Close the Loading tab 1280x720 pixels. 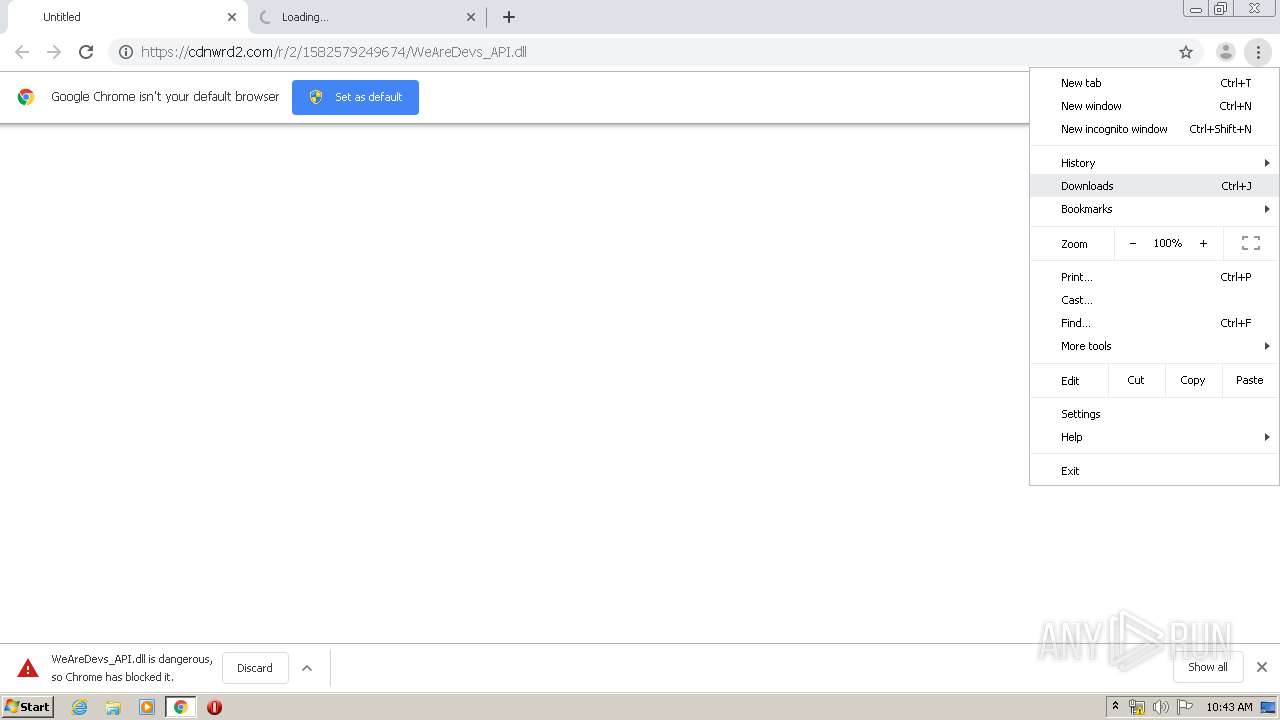point(471,17)
